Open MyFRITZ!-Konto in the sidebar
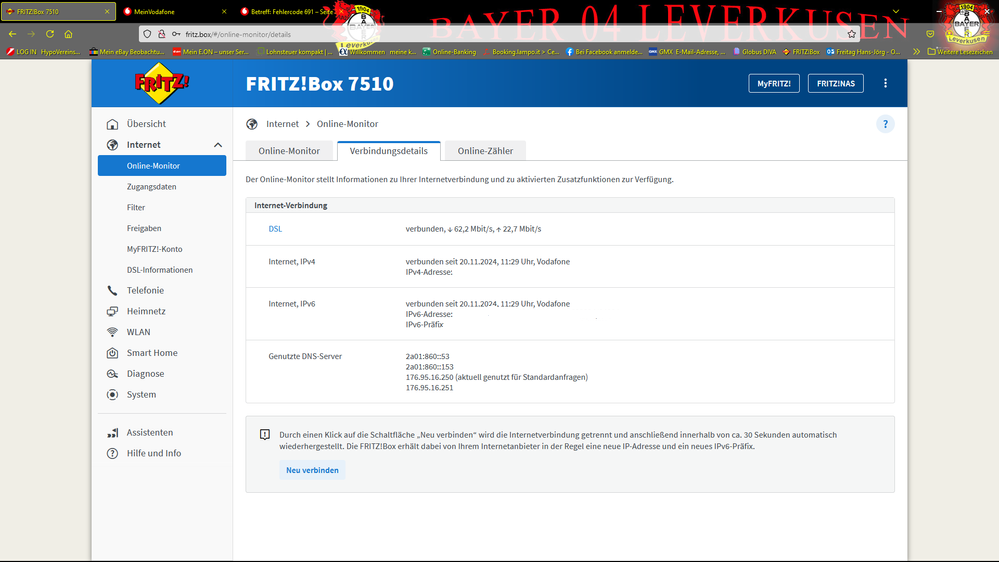The width and height of the screenshot is (999, 562). [x=154, y=249]
